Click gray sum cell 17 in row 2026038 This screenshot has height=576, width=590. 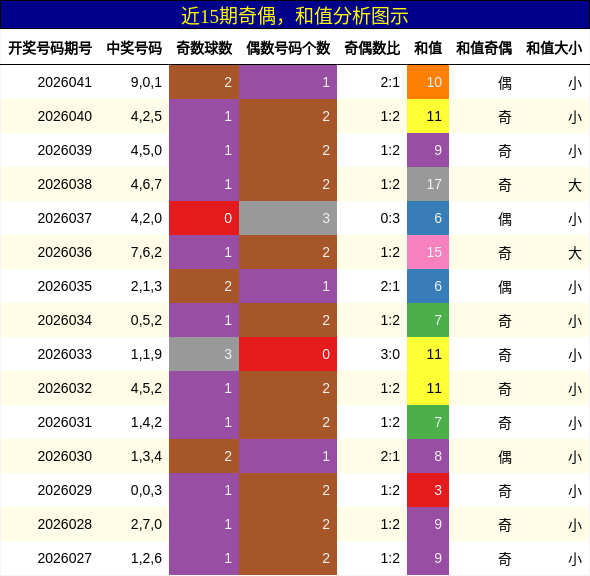428,184
